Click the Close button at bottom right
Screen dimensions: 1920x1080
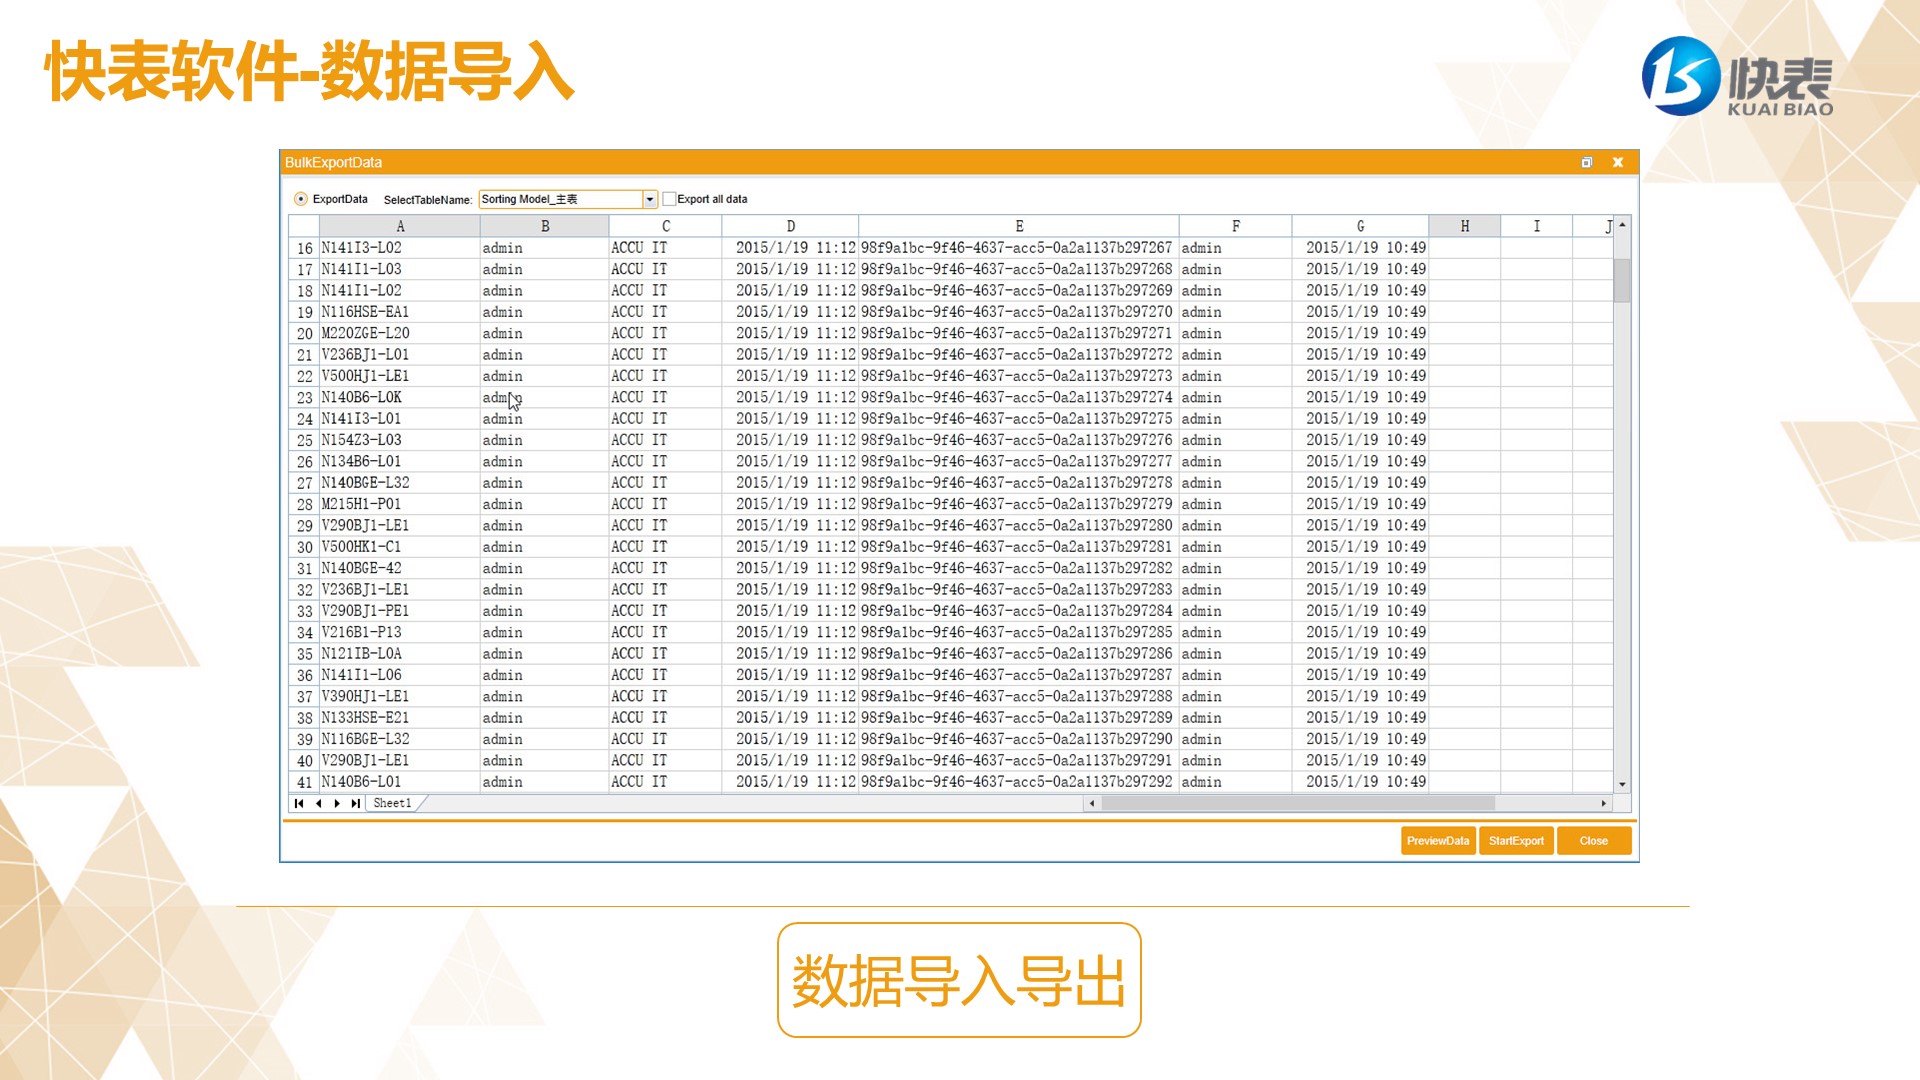pyautogui.click(x=1594, y=841)
